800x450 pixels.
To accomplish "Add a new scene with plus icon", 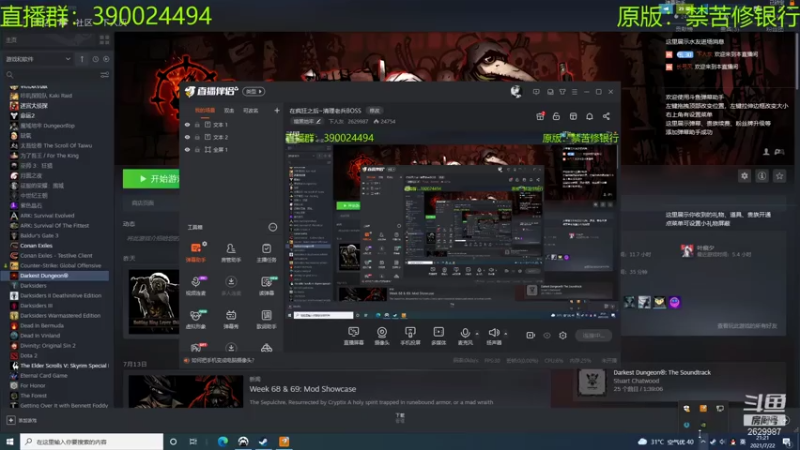I will (277, 110).
